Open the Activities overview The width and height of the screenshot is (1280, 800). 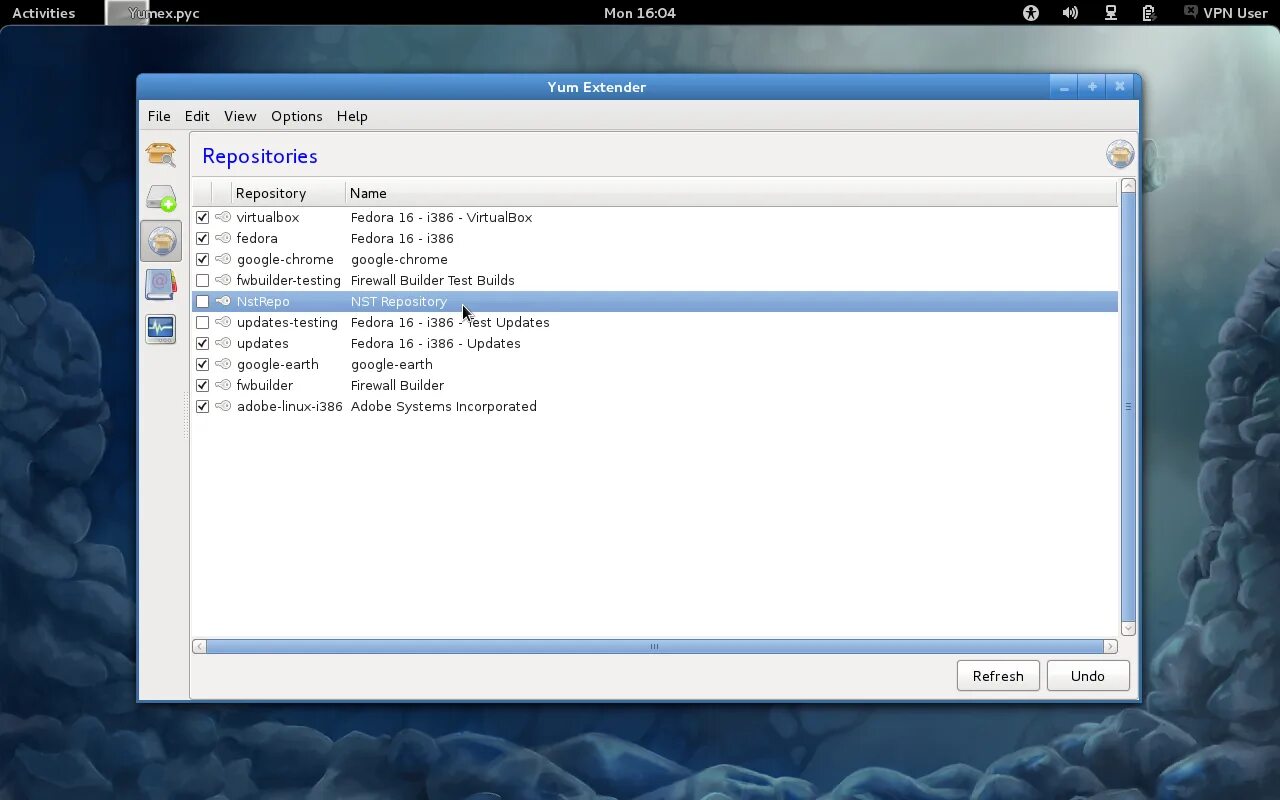coord(44,13)
